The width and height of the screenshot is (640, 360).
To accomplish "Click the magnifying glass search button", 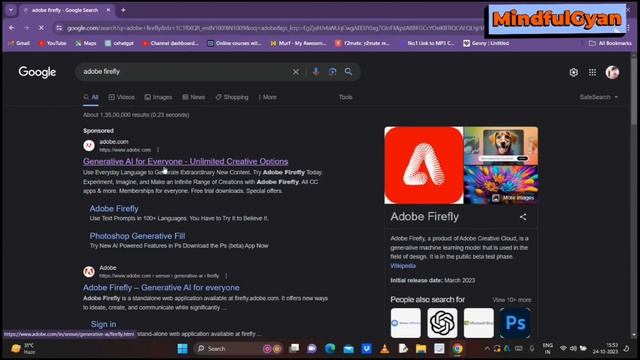I will 348,72.
